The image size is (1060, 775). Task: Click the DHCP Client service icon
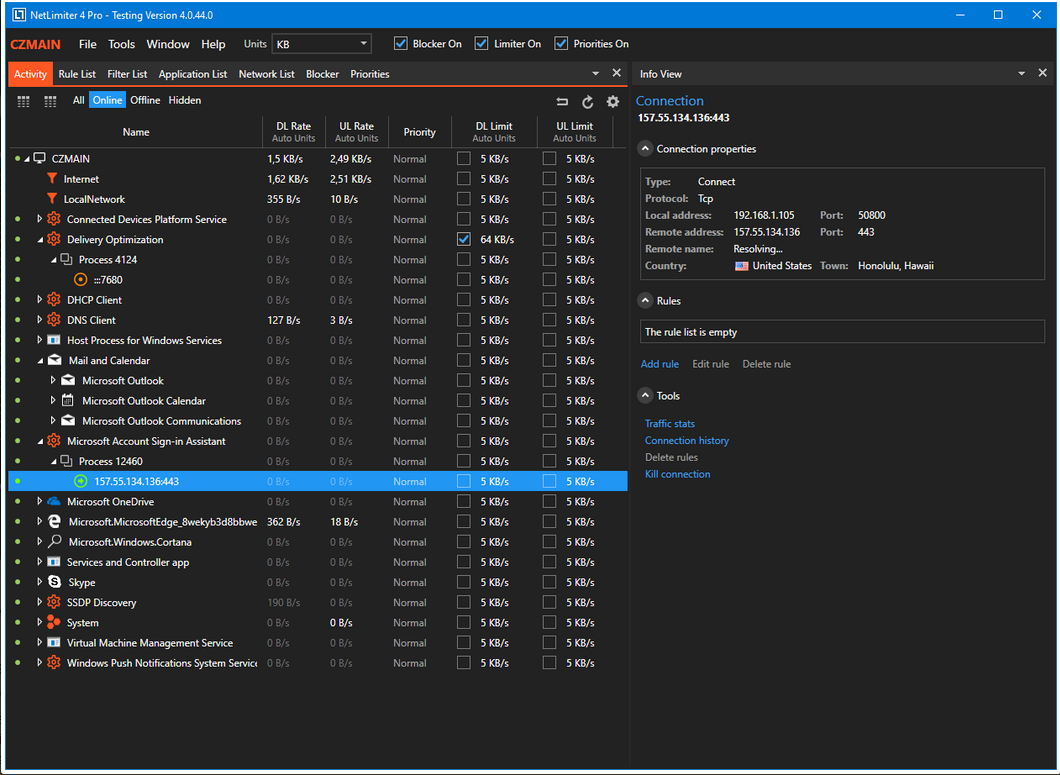pyautogui.click(x=54, y=300)
